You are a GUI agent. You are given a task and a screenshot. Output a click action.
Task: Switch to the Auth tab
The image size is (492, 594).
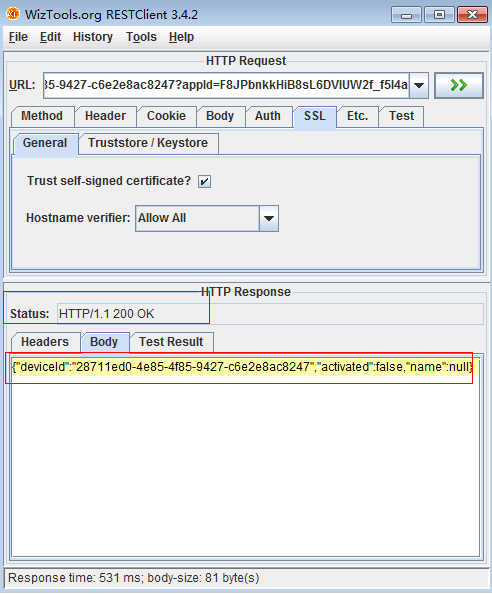[268, 116]
